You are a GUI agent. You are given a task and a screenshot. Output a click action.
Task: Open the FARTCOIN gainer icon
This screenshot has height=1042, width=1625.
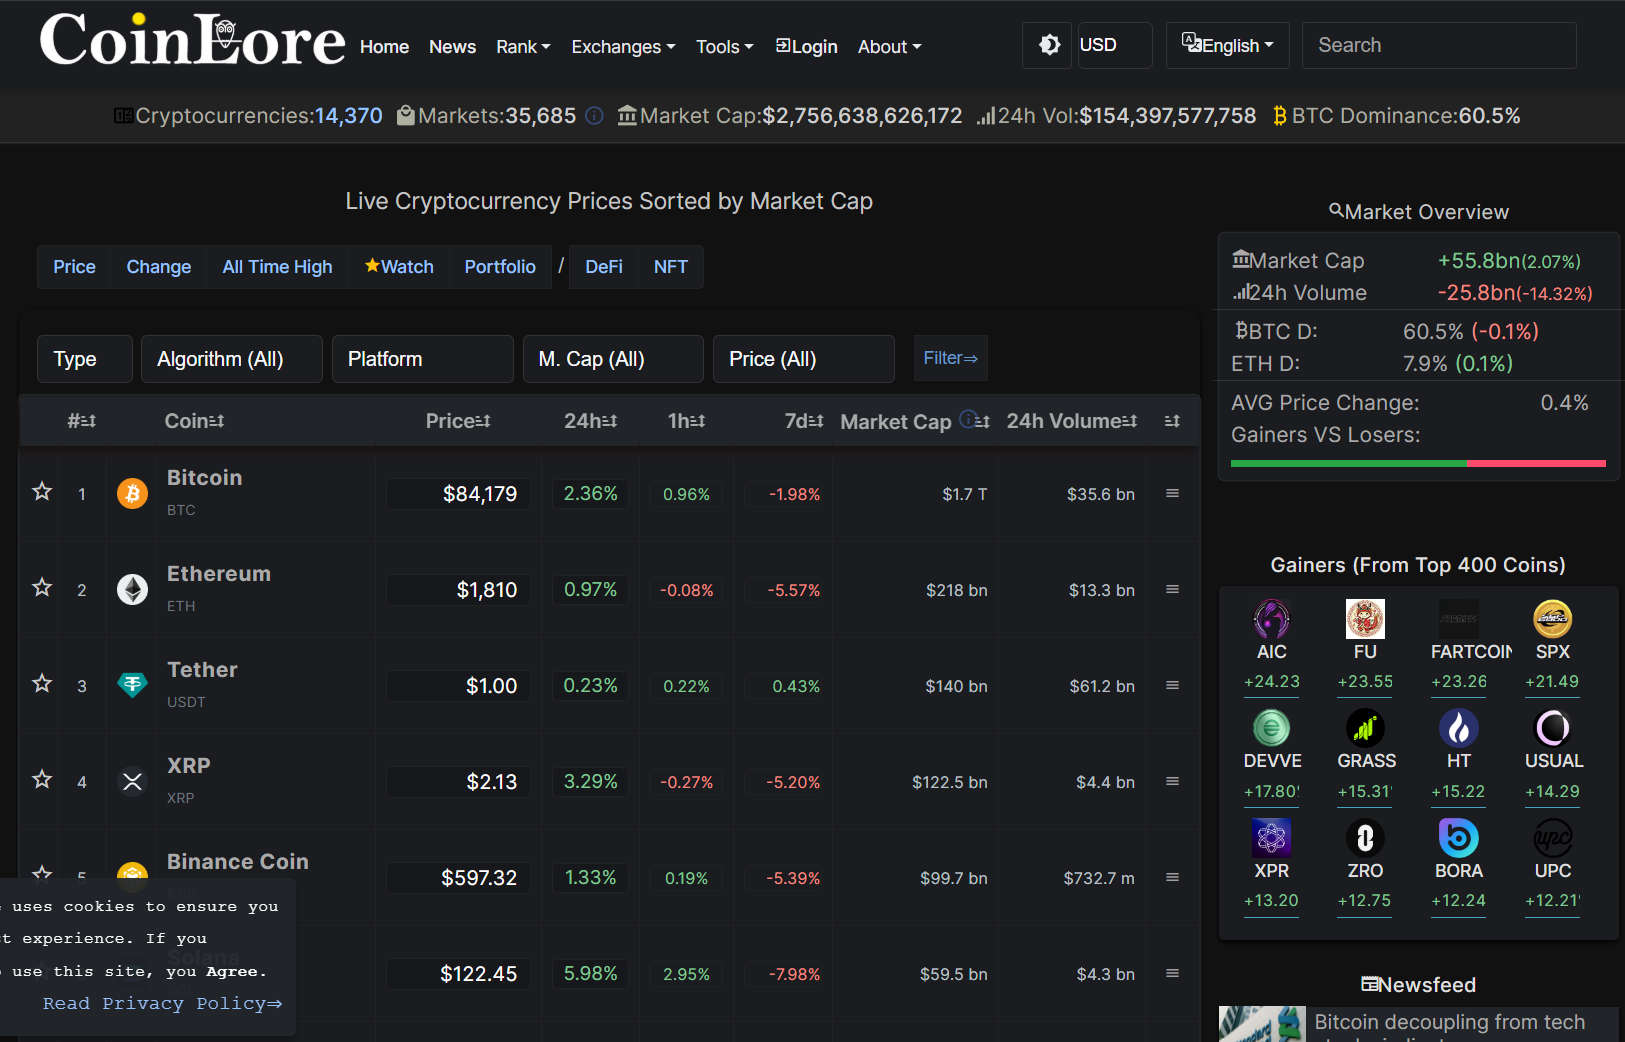click(1459, 619)
